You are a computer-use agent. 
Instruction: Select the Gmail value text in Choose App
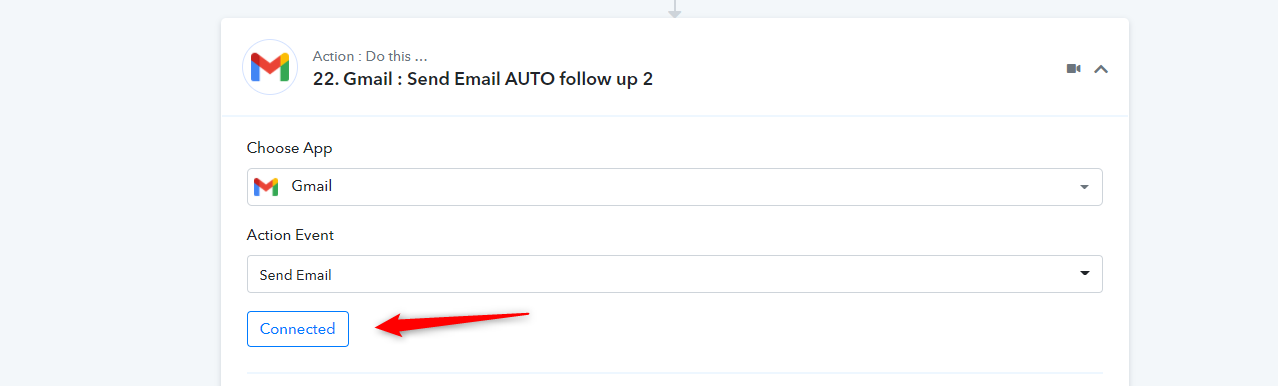pos(312,186)
